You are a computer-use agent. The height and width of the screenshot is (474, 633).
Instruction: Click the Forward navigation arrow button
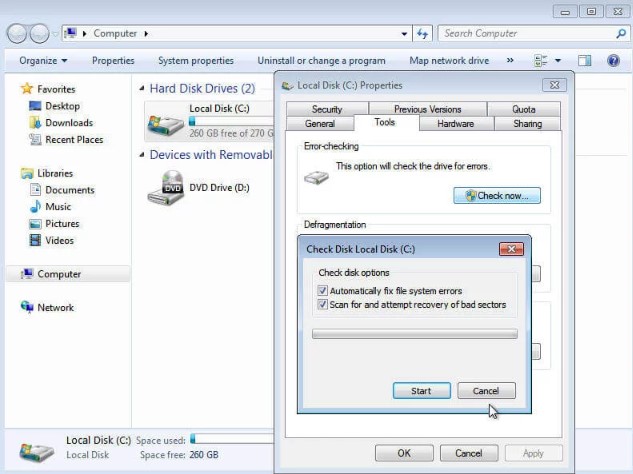point(40,34)
